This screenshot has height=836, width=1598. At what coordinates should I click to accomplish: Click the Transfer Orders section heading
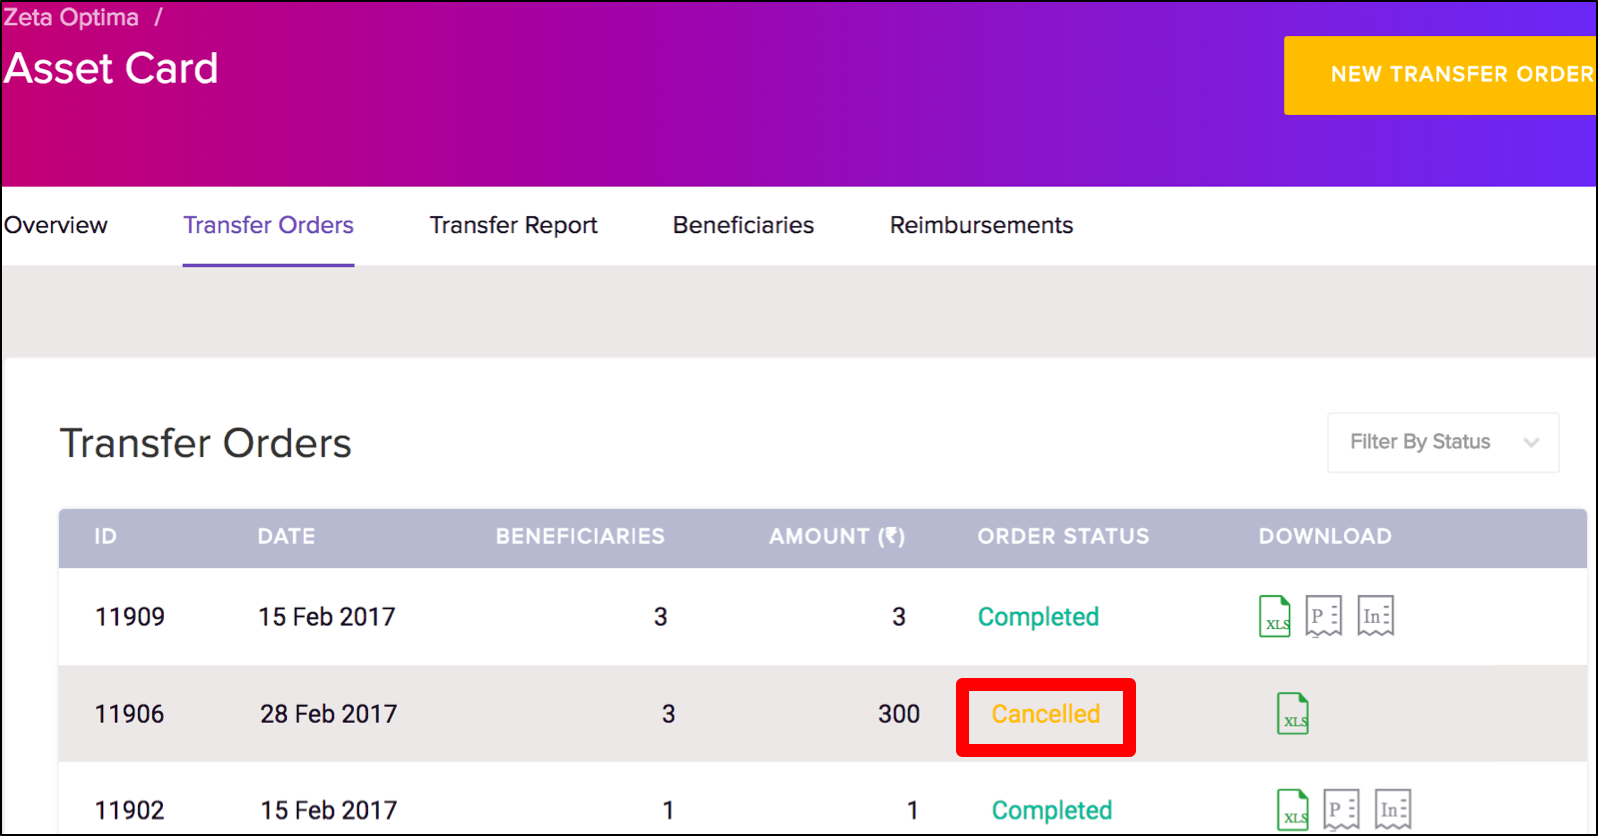206,443
